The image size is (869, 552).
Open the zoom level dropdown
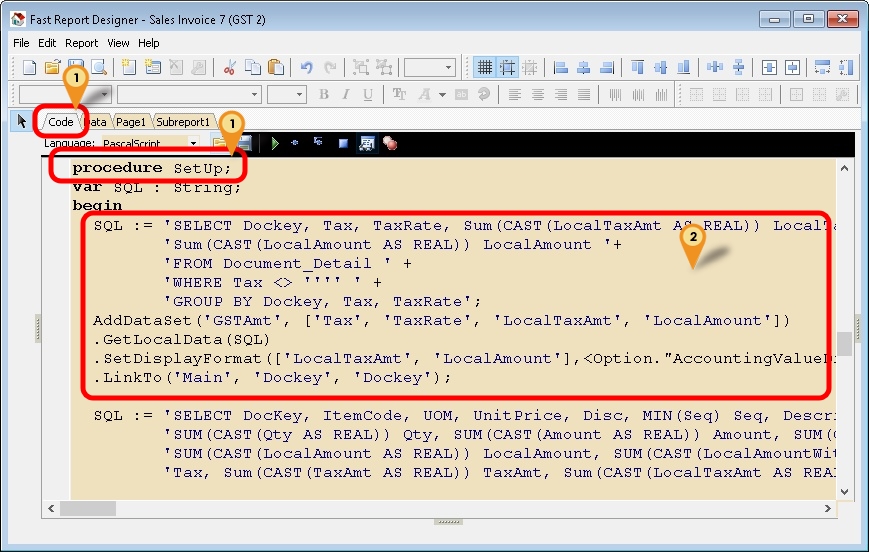click(448, 68)
